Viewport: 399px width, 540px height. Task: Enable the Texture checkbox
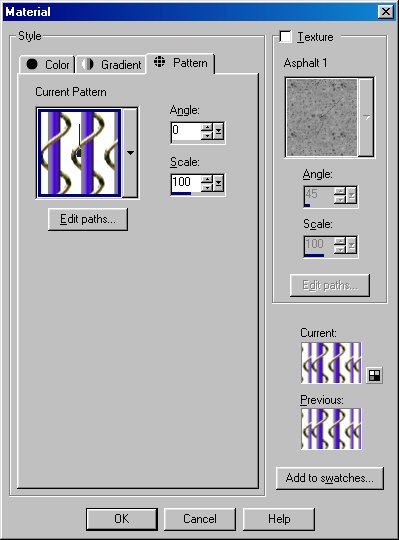click(285, 37)
